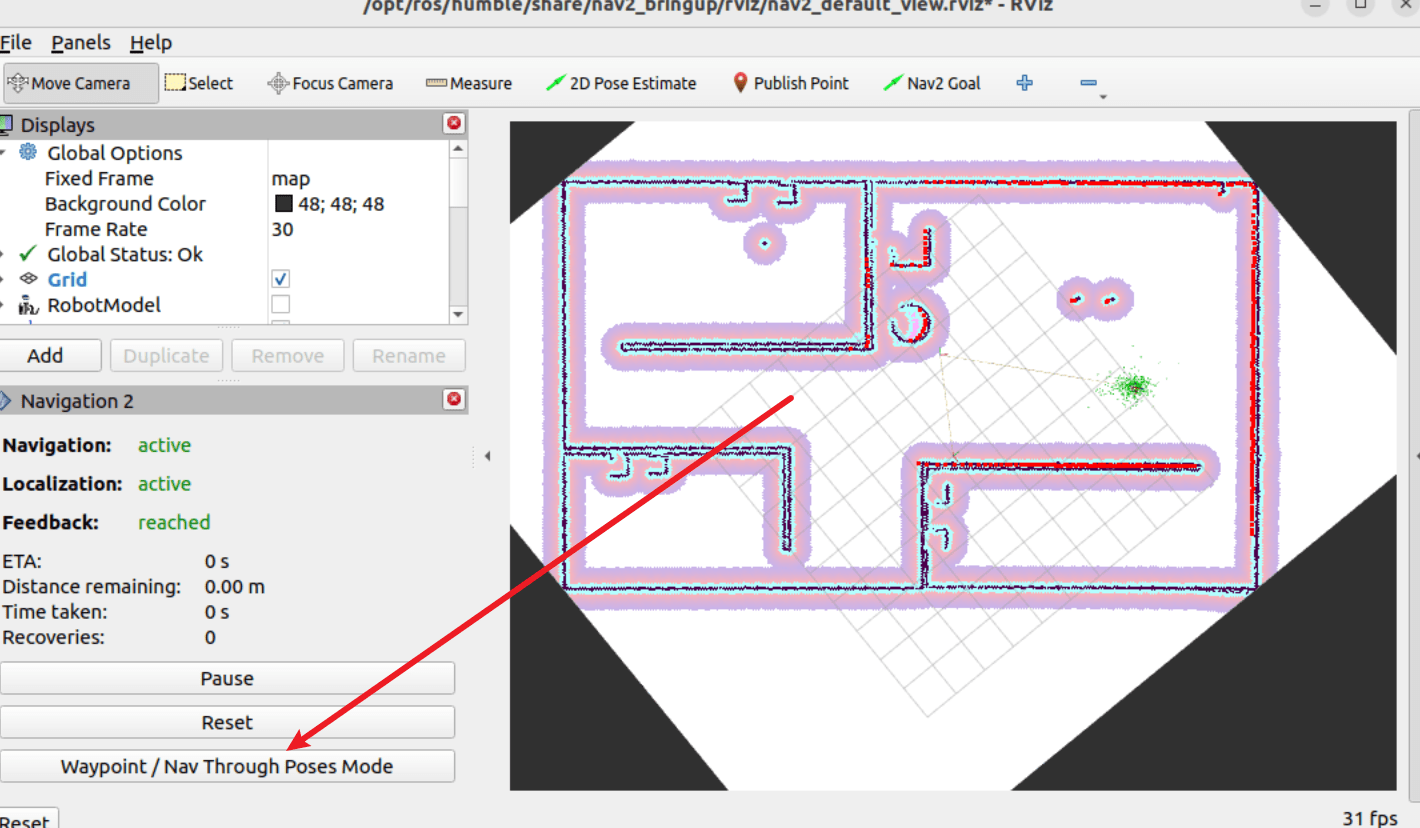Close the Displays panel
The width and height of the screenshot is (1420, 828).
[x=454, y=123]
